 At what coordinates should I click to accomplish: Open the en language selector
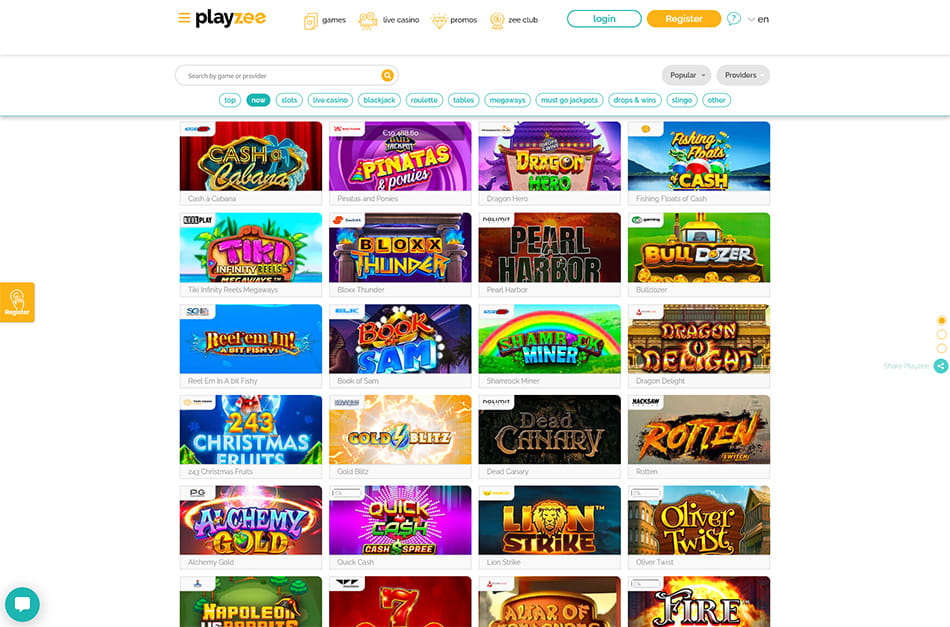[758, 19]
